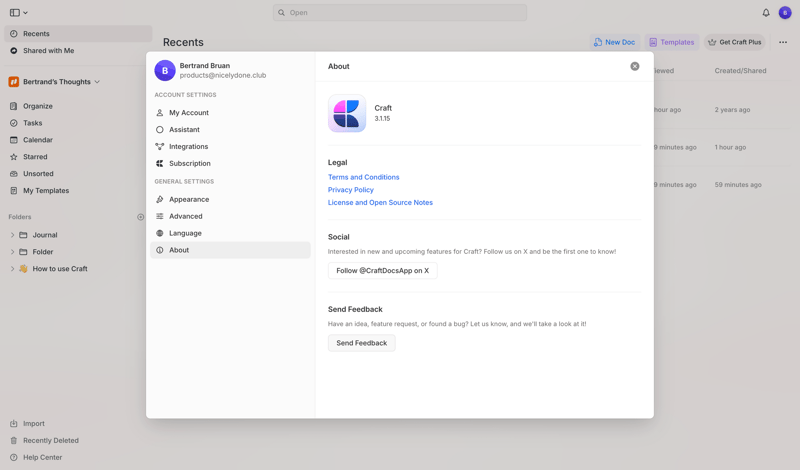Select Integrations in account settings
This screenshot has height=470, width=800.
pos(188,146)
